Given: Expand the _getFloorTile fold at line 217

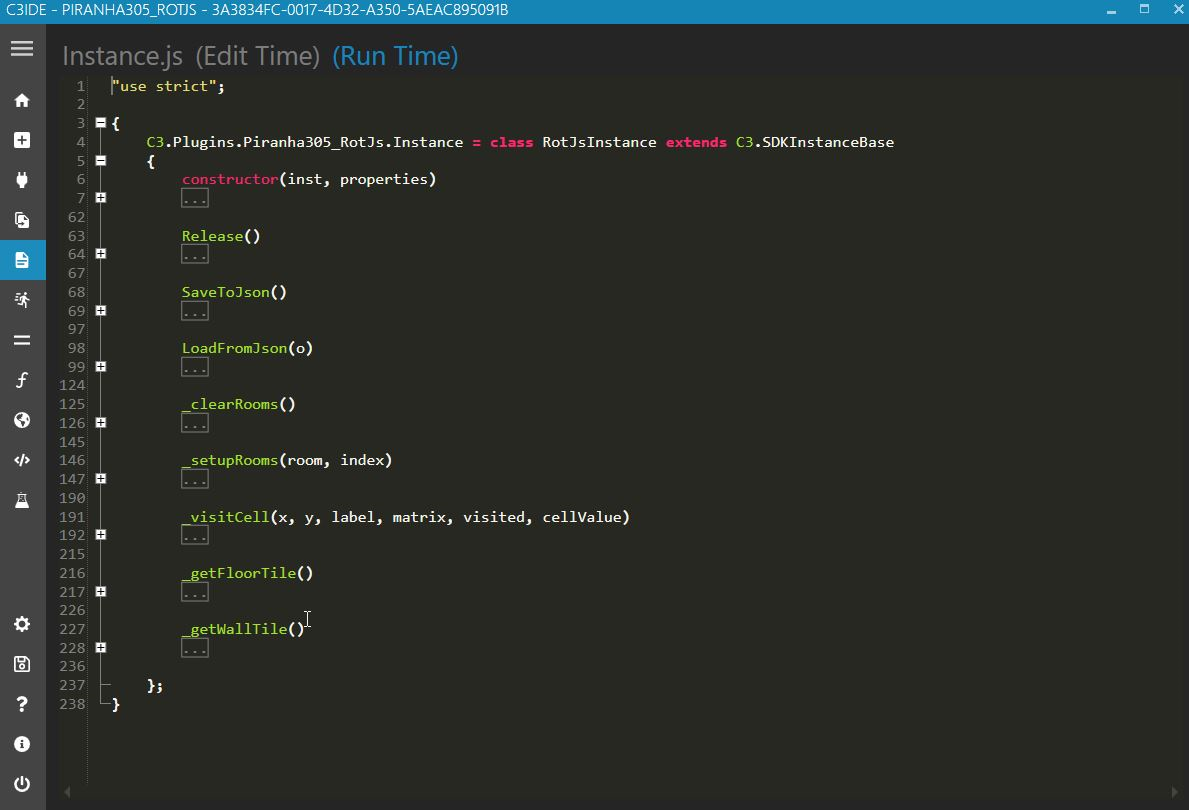Looking at the screenshot, I should point(101,592).
